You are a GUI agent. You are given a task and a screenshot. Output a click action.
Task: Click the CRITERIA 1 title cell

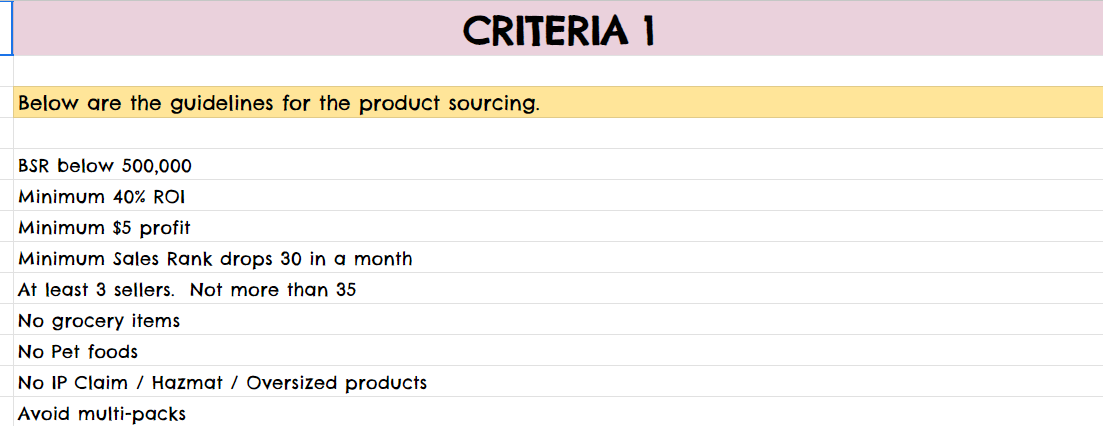558,30
